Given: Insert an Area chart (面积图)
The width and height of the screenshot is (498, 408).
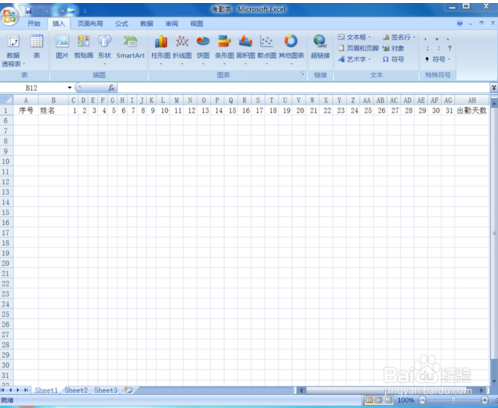Looking at the screenshot, I should tap(246, 49).
